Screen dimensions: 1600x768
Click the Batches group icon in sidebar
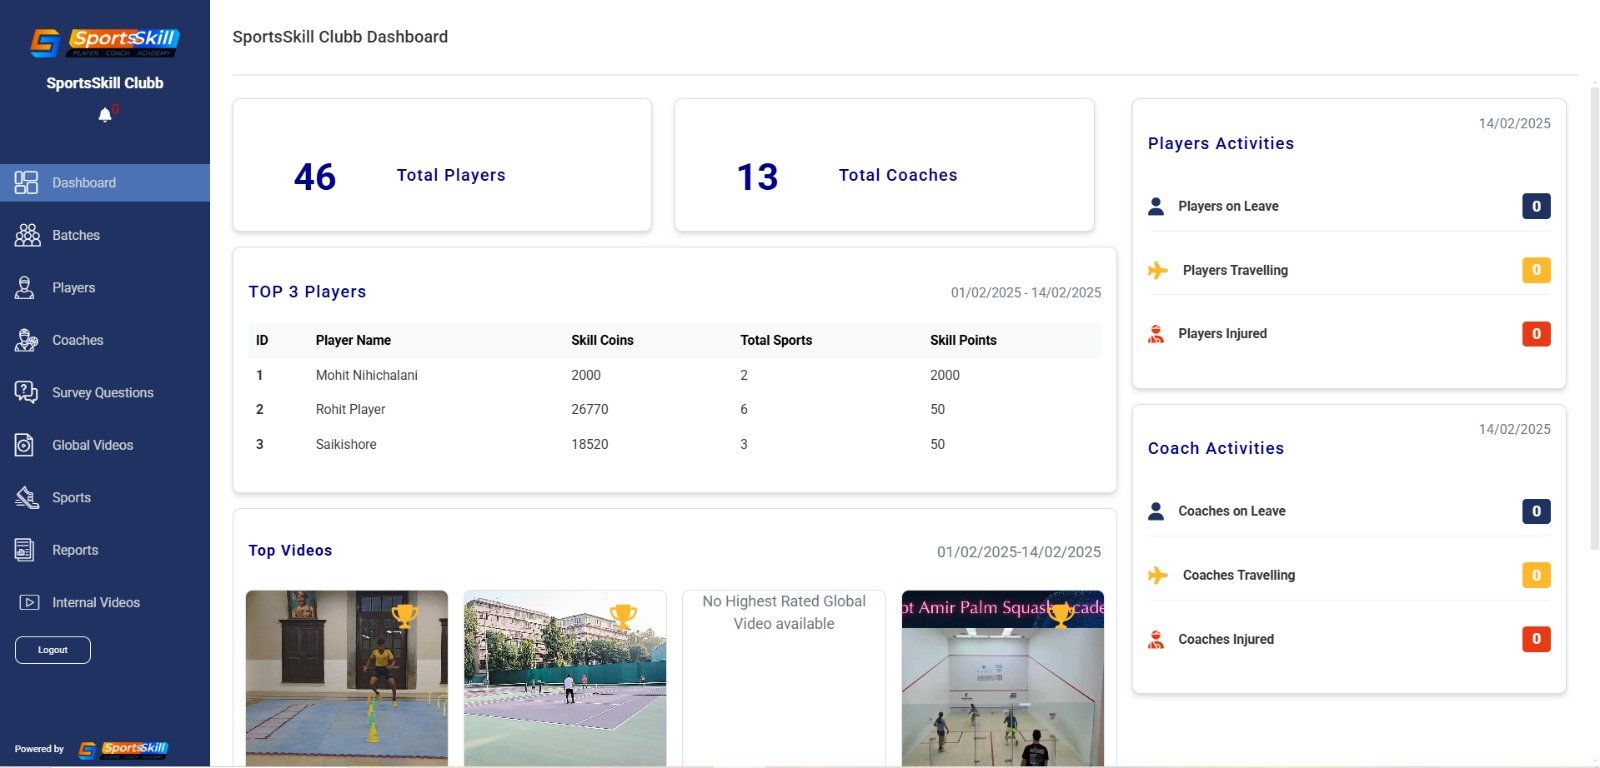click(27, 235)
